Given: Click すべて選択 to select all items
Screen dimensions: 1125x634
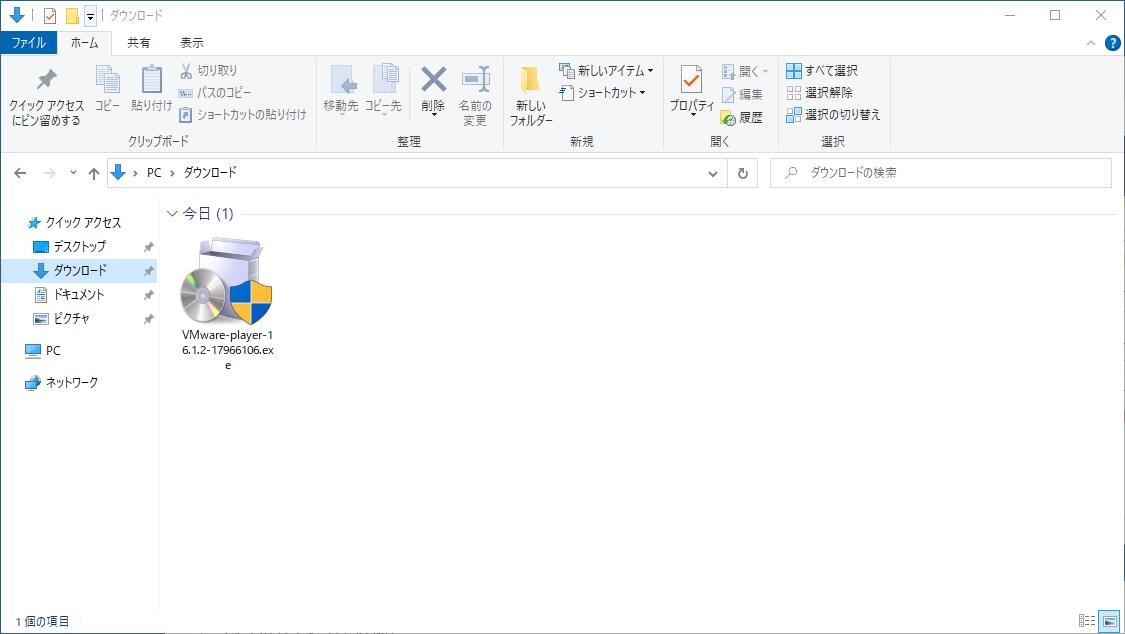Looking at the screenshot, I should (x=821, y=71).
